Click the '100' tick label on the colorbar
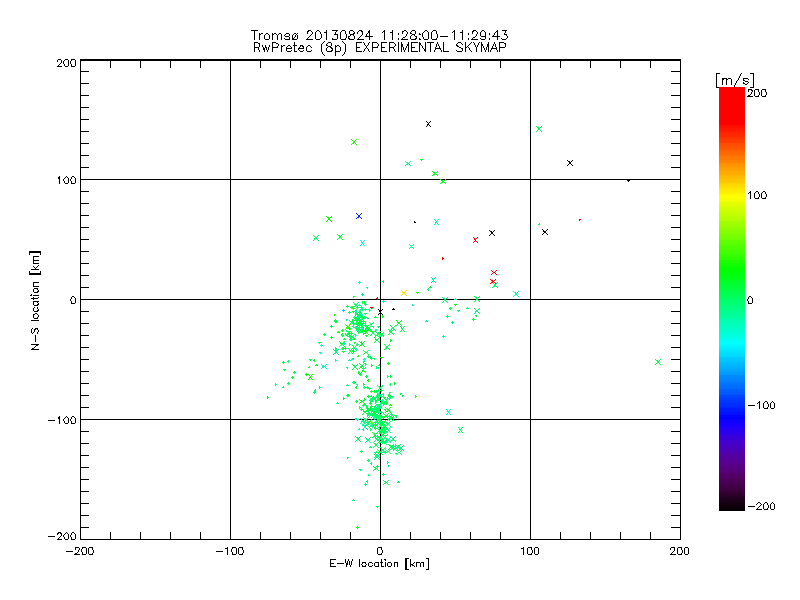Image resolution: width=800 pixels, height=600 pixels. 757,195
